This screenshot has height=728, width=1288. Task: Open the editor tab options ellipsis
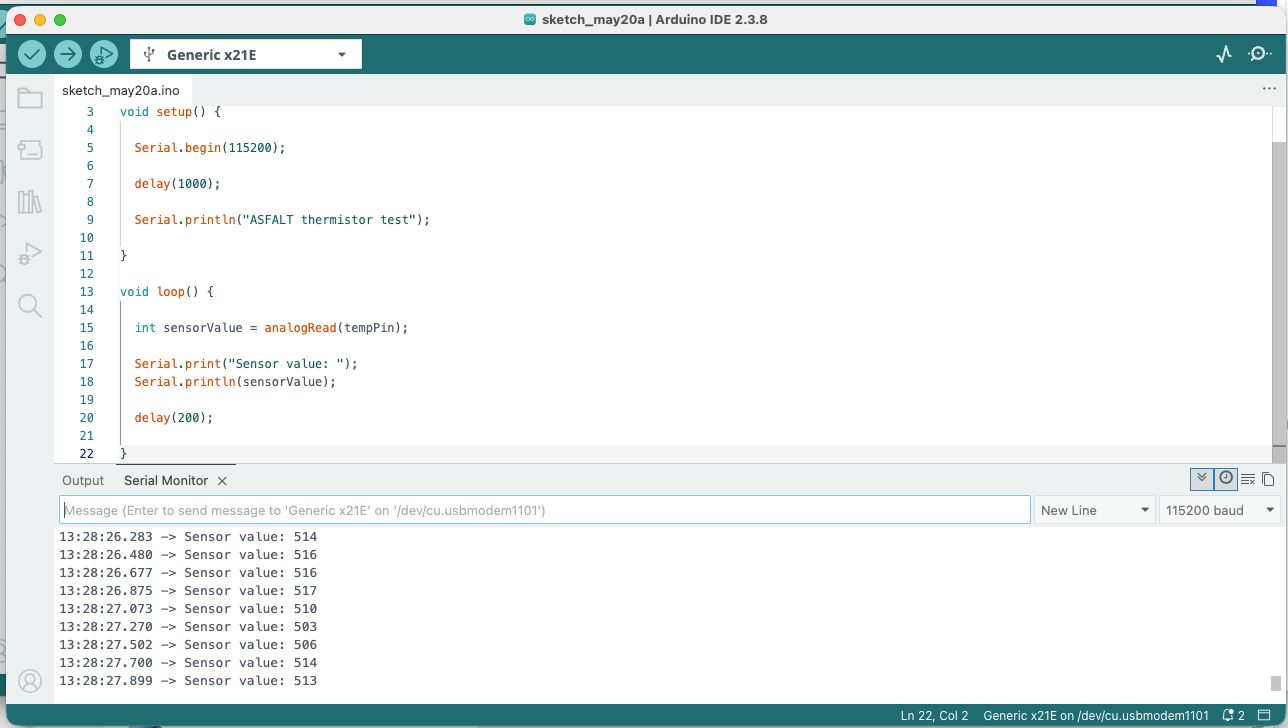tap(1269, 89)
